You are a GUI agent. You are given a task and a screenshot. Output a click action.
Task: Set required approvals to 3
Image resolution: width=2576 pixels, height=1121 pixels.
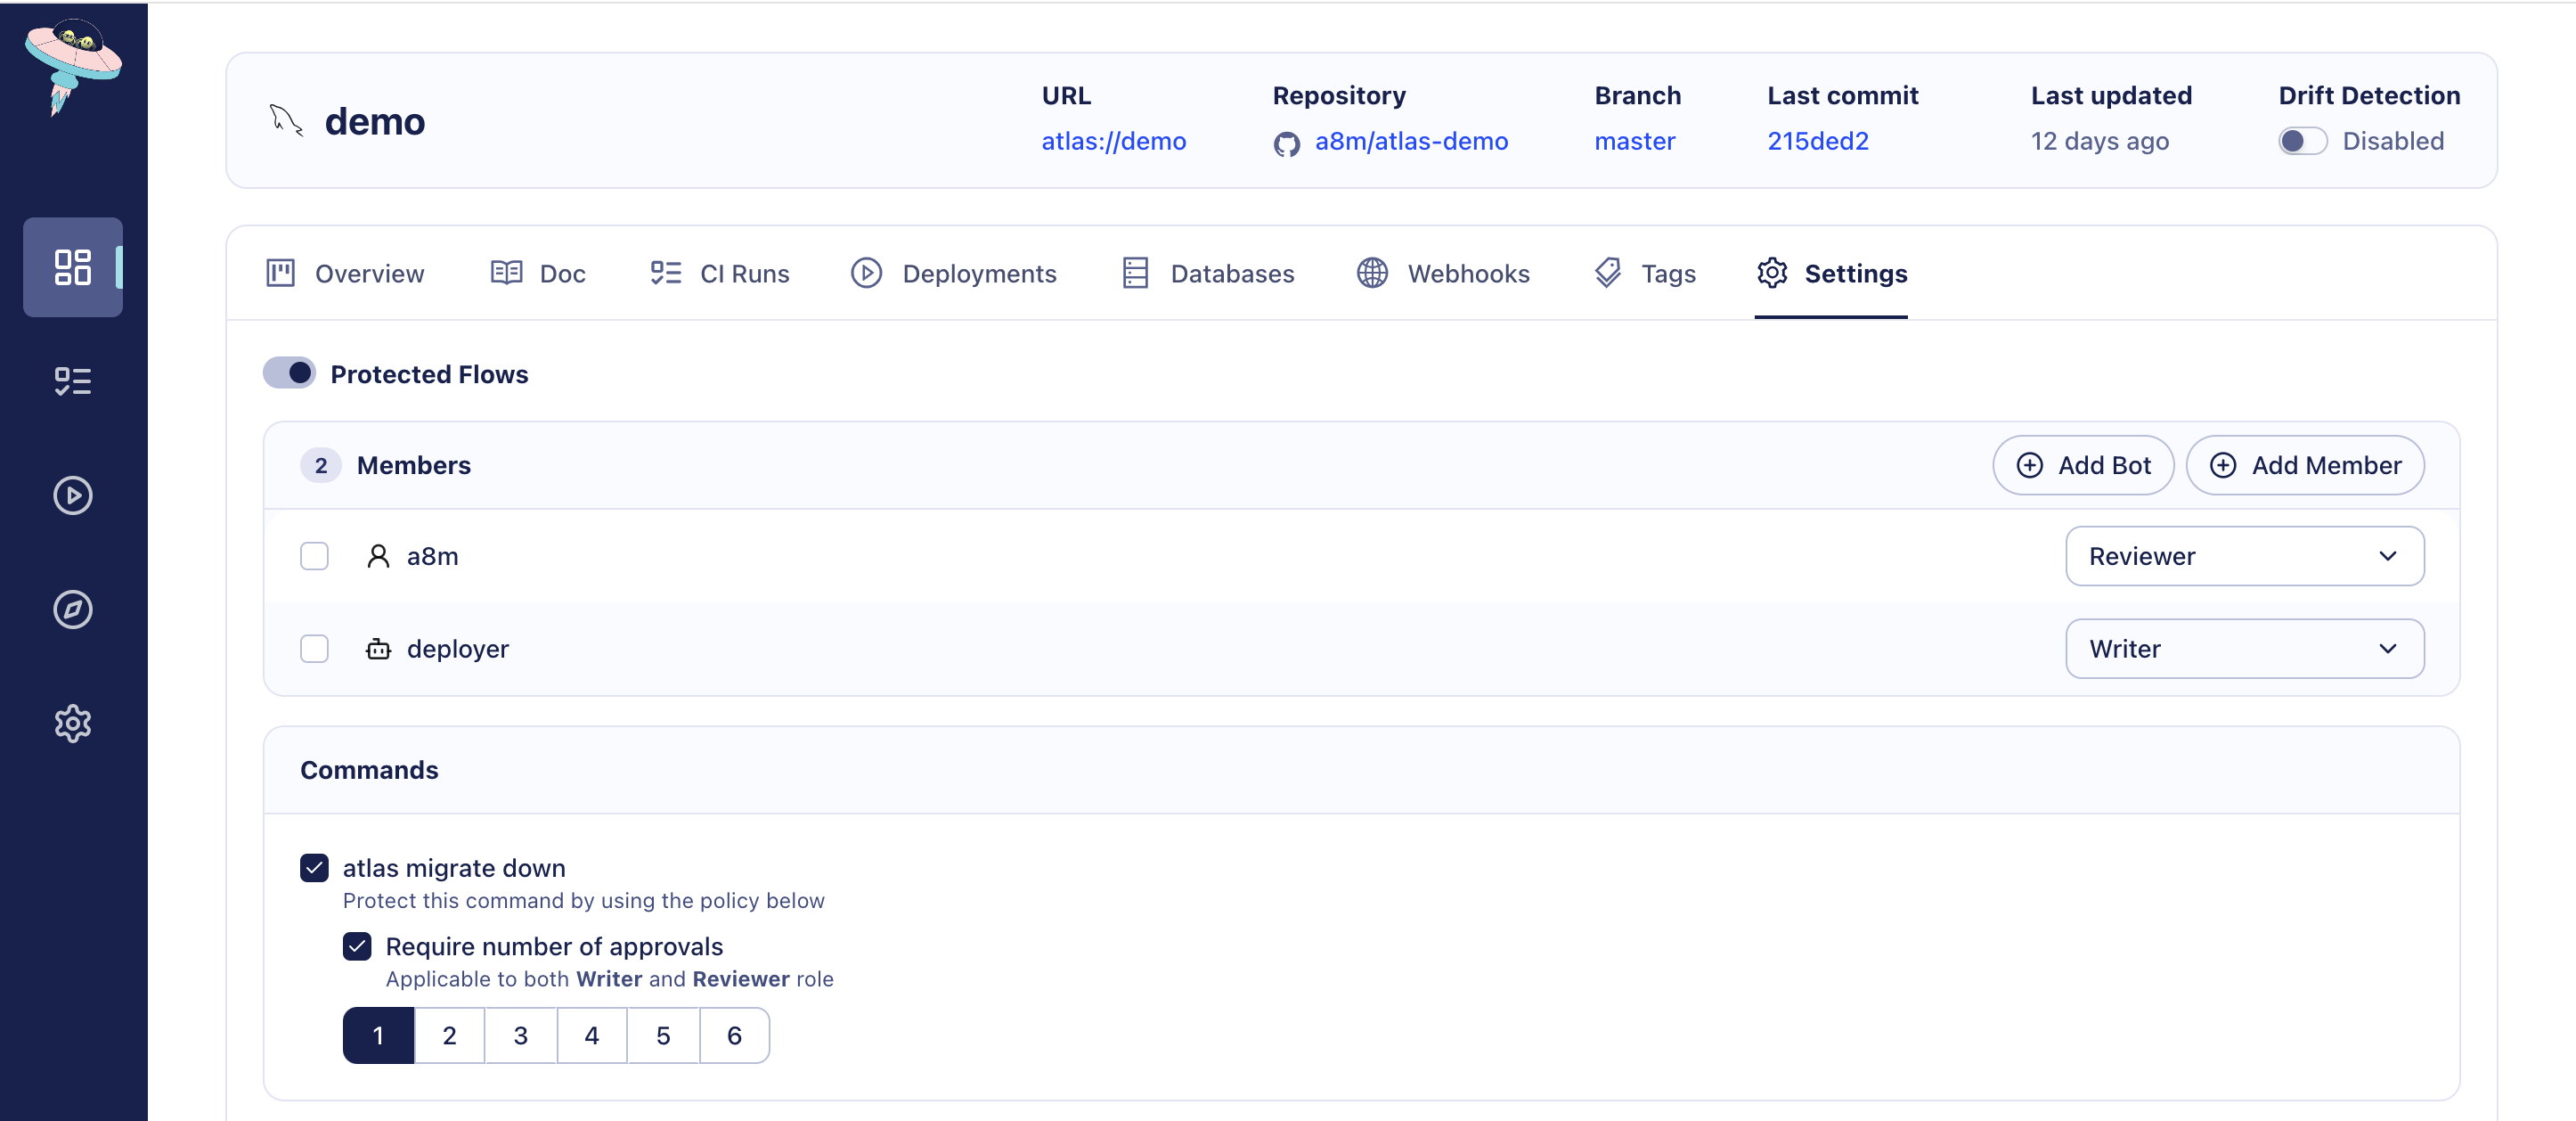tap(521, 1035)
